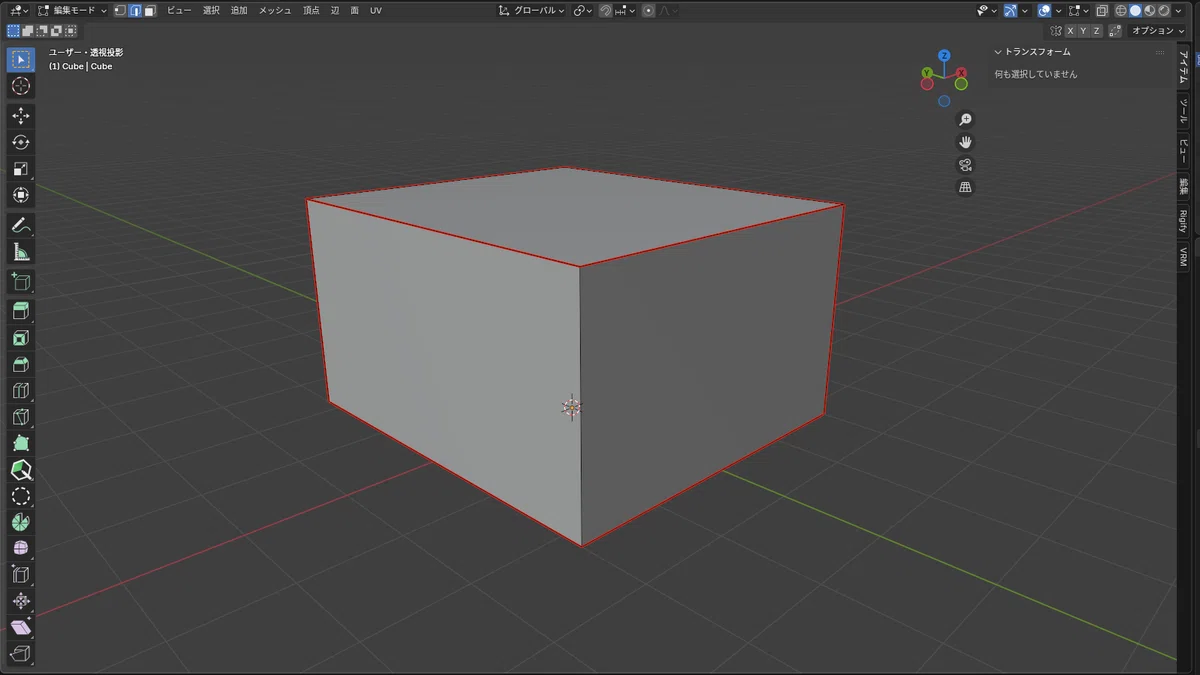Toggle X axis mirror
Image resolution: width=1200 pixels, height=675 pixels.
click(1071, 31)
